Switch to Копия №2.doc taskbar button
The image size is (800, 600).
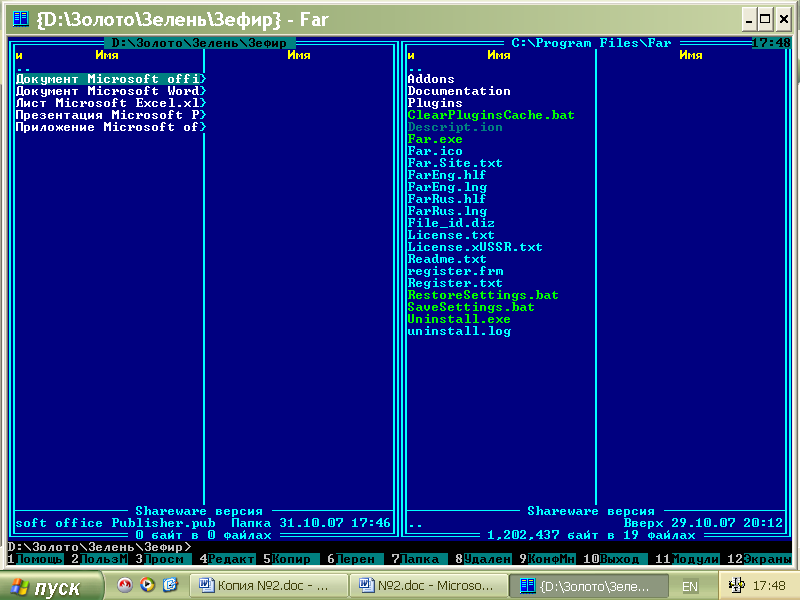click(x=268, y=585)
